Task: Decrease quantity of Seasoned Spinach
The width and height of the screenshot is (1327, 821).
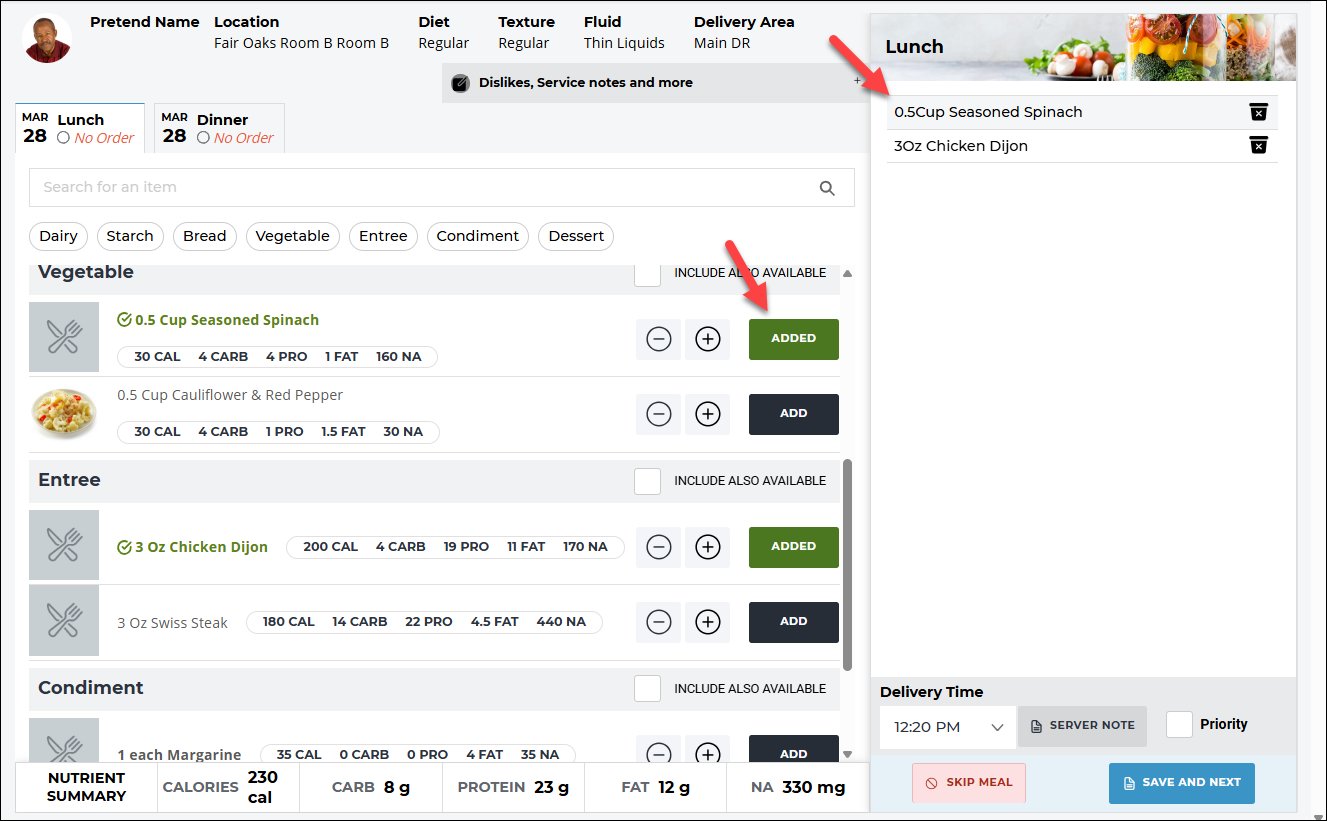Action: point(658,339)
